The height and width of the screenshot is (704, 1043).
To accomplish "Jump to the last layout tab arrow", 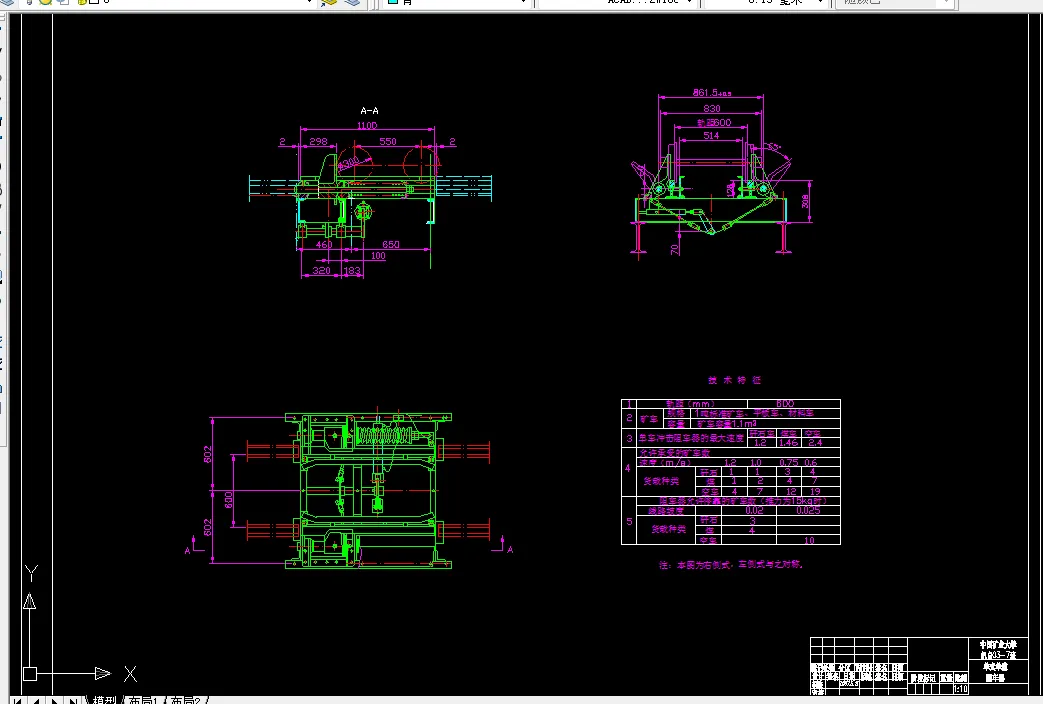I will (74, 701).
